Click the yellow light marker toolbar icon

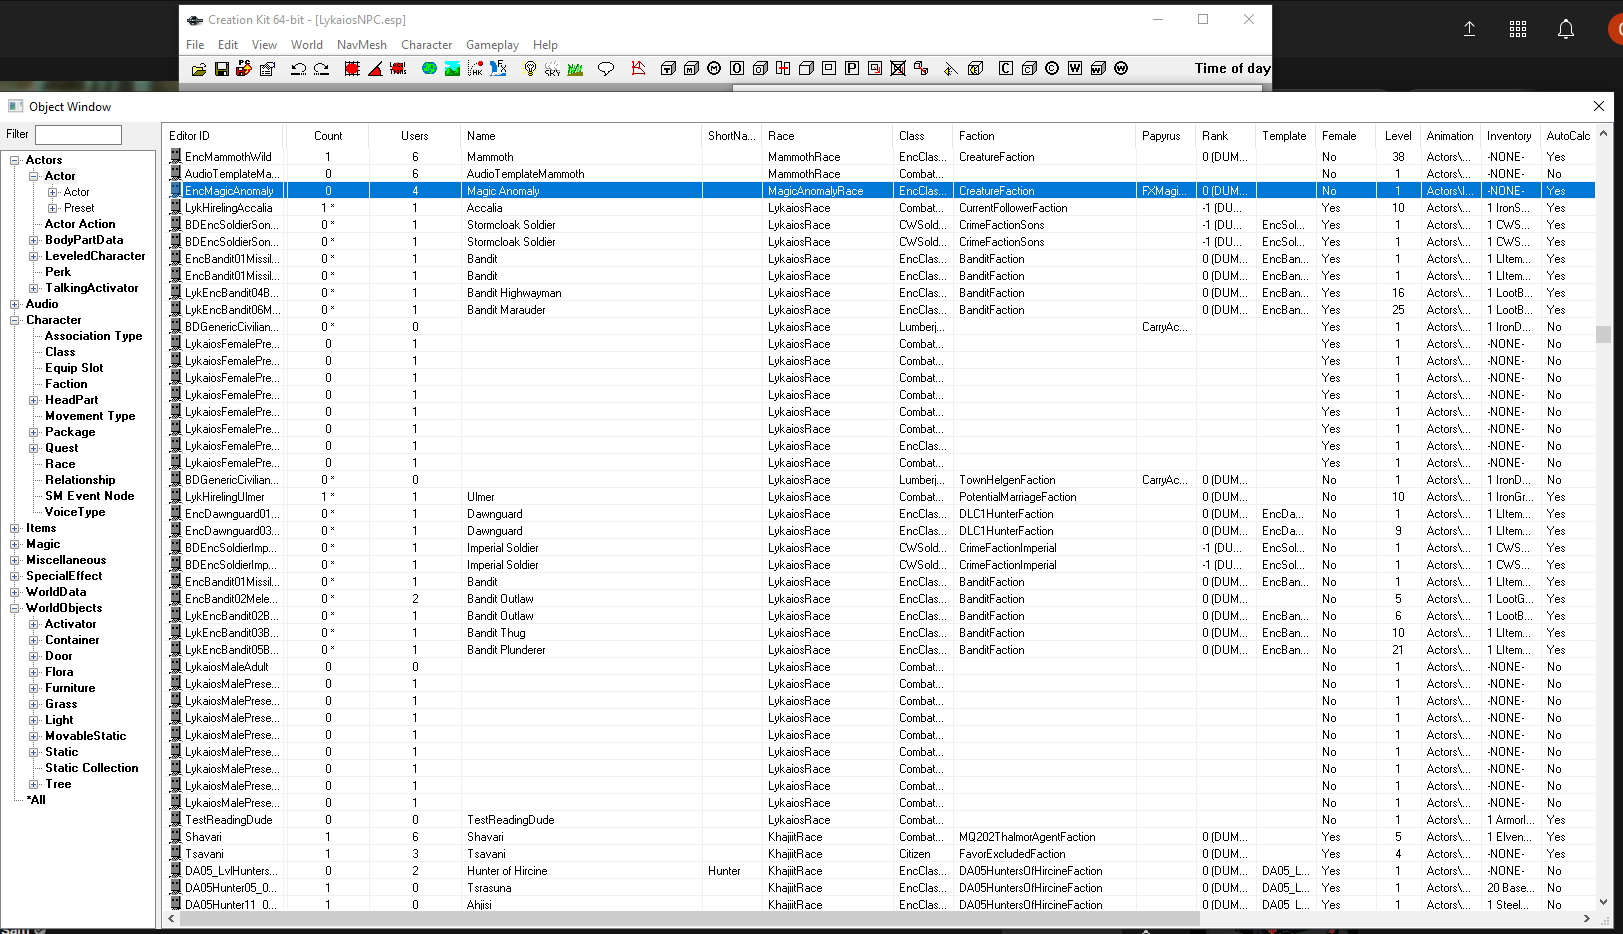point(950,69)
